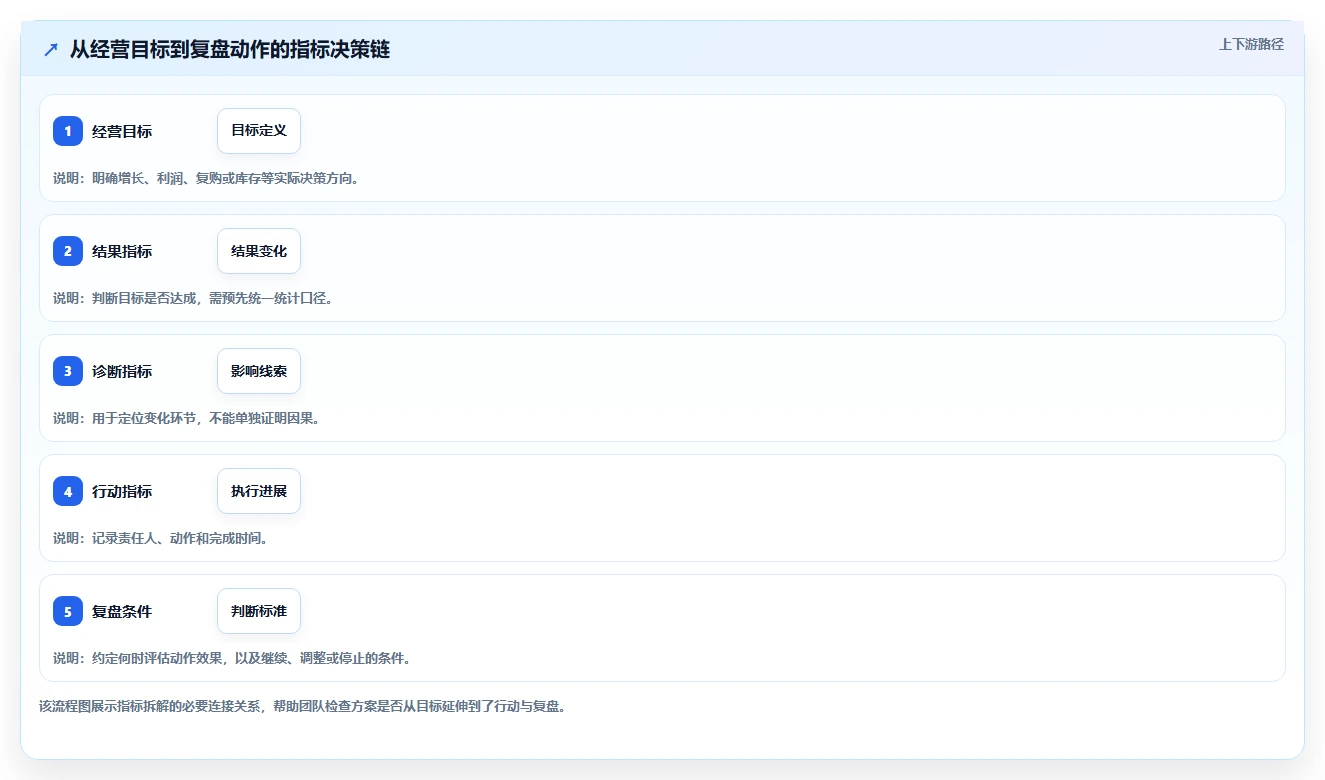Click the 结果指标 step title
The height and width of the screenshot is (780, 1325).
[122, 252]
